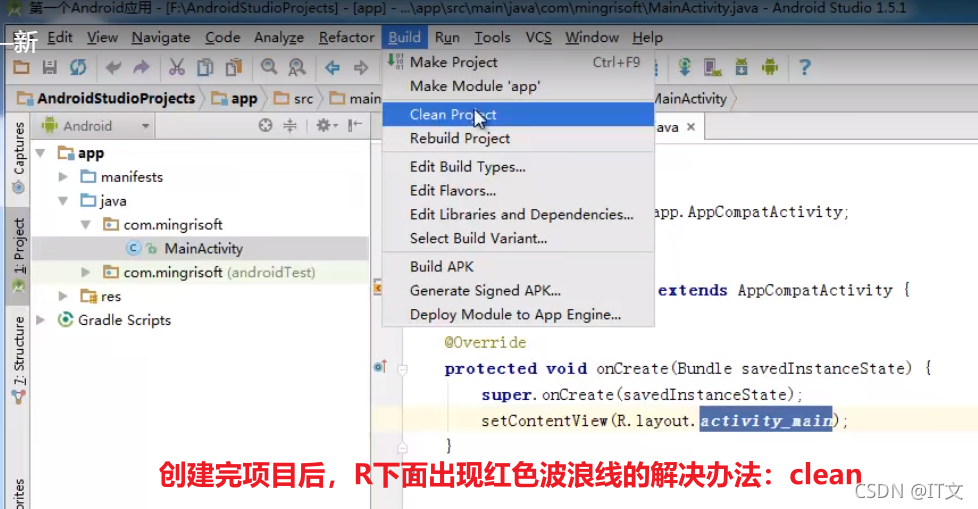
Task: Choose Edit Libraries and Dependencies...
Action: 518,215
